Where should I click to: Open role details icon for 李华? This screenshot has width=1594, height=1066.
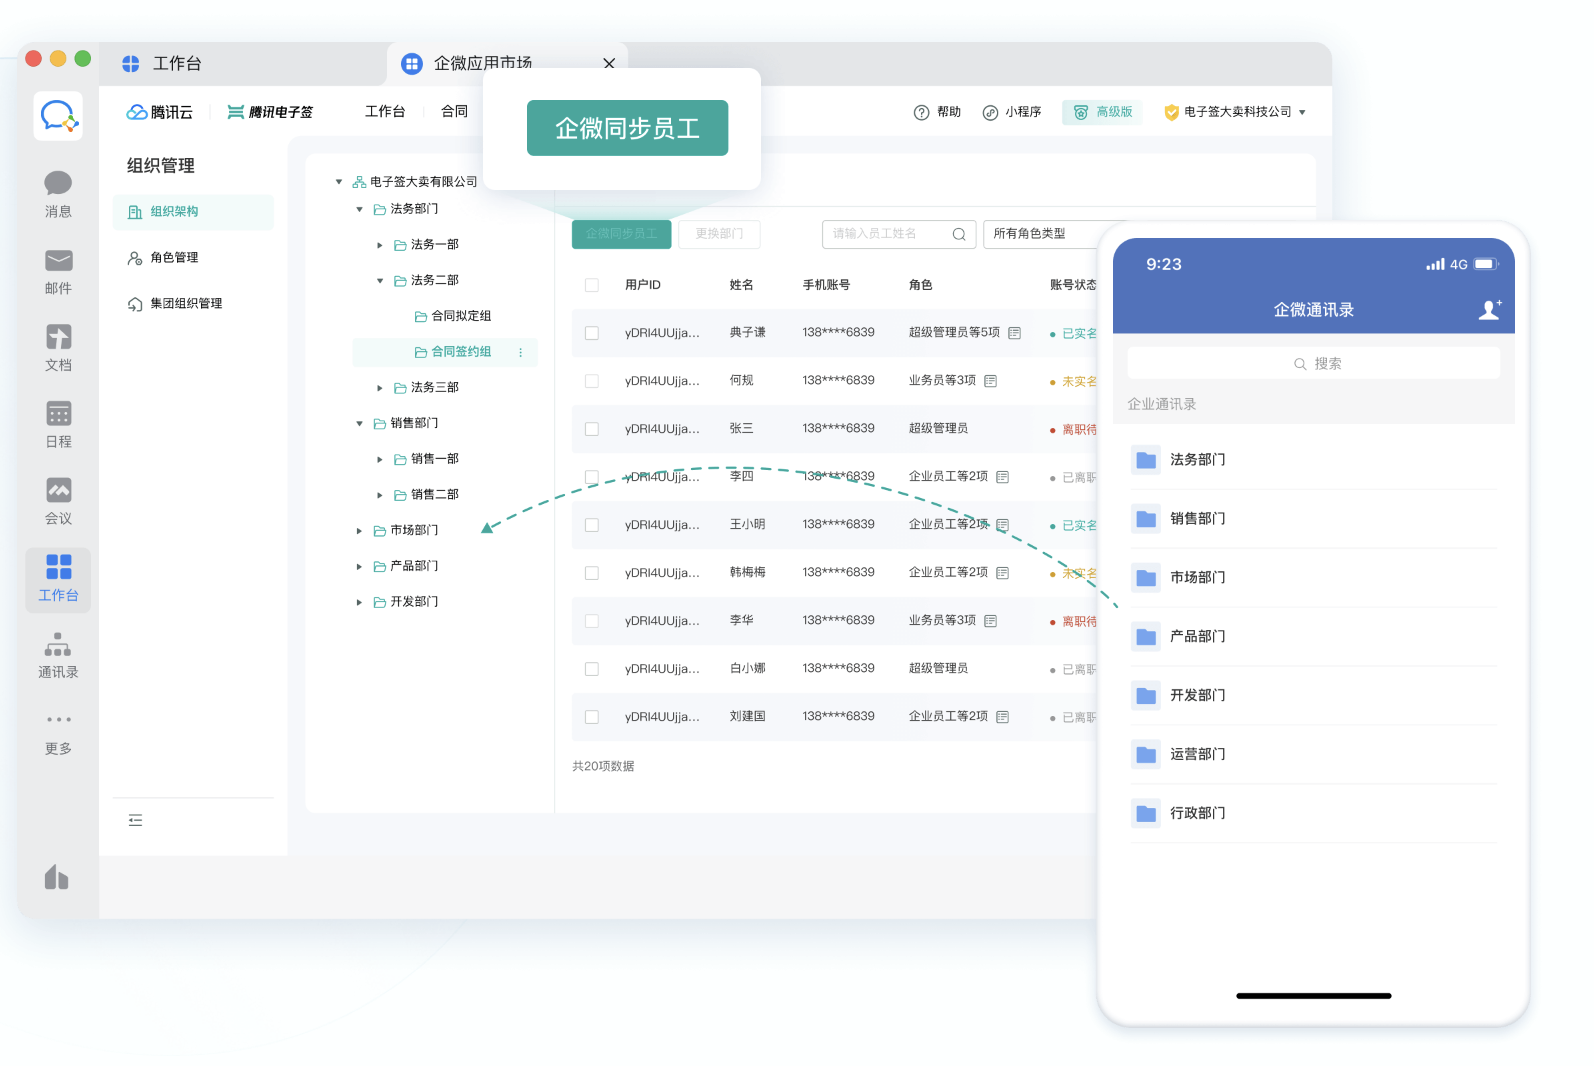(990, 621)
